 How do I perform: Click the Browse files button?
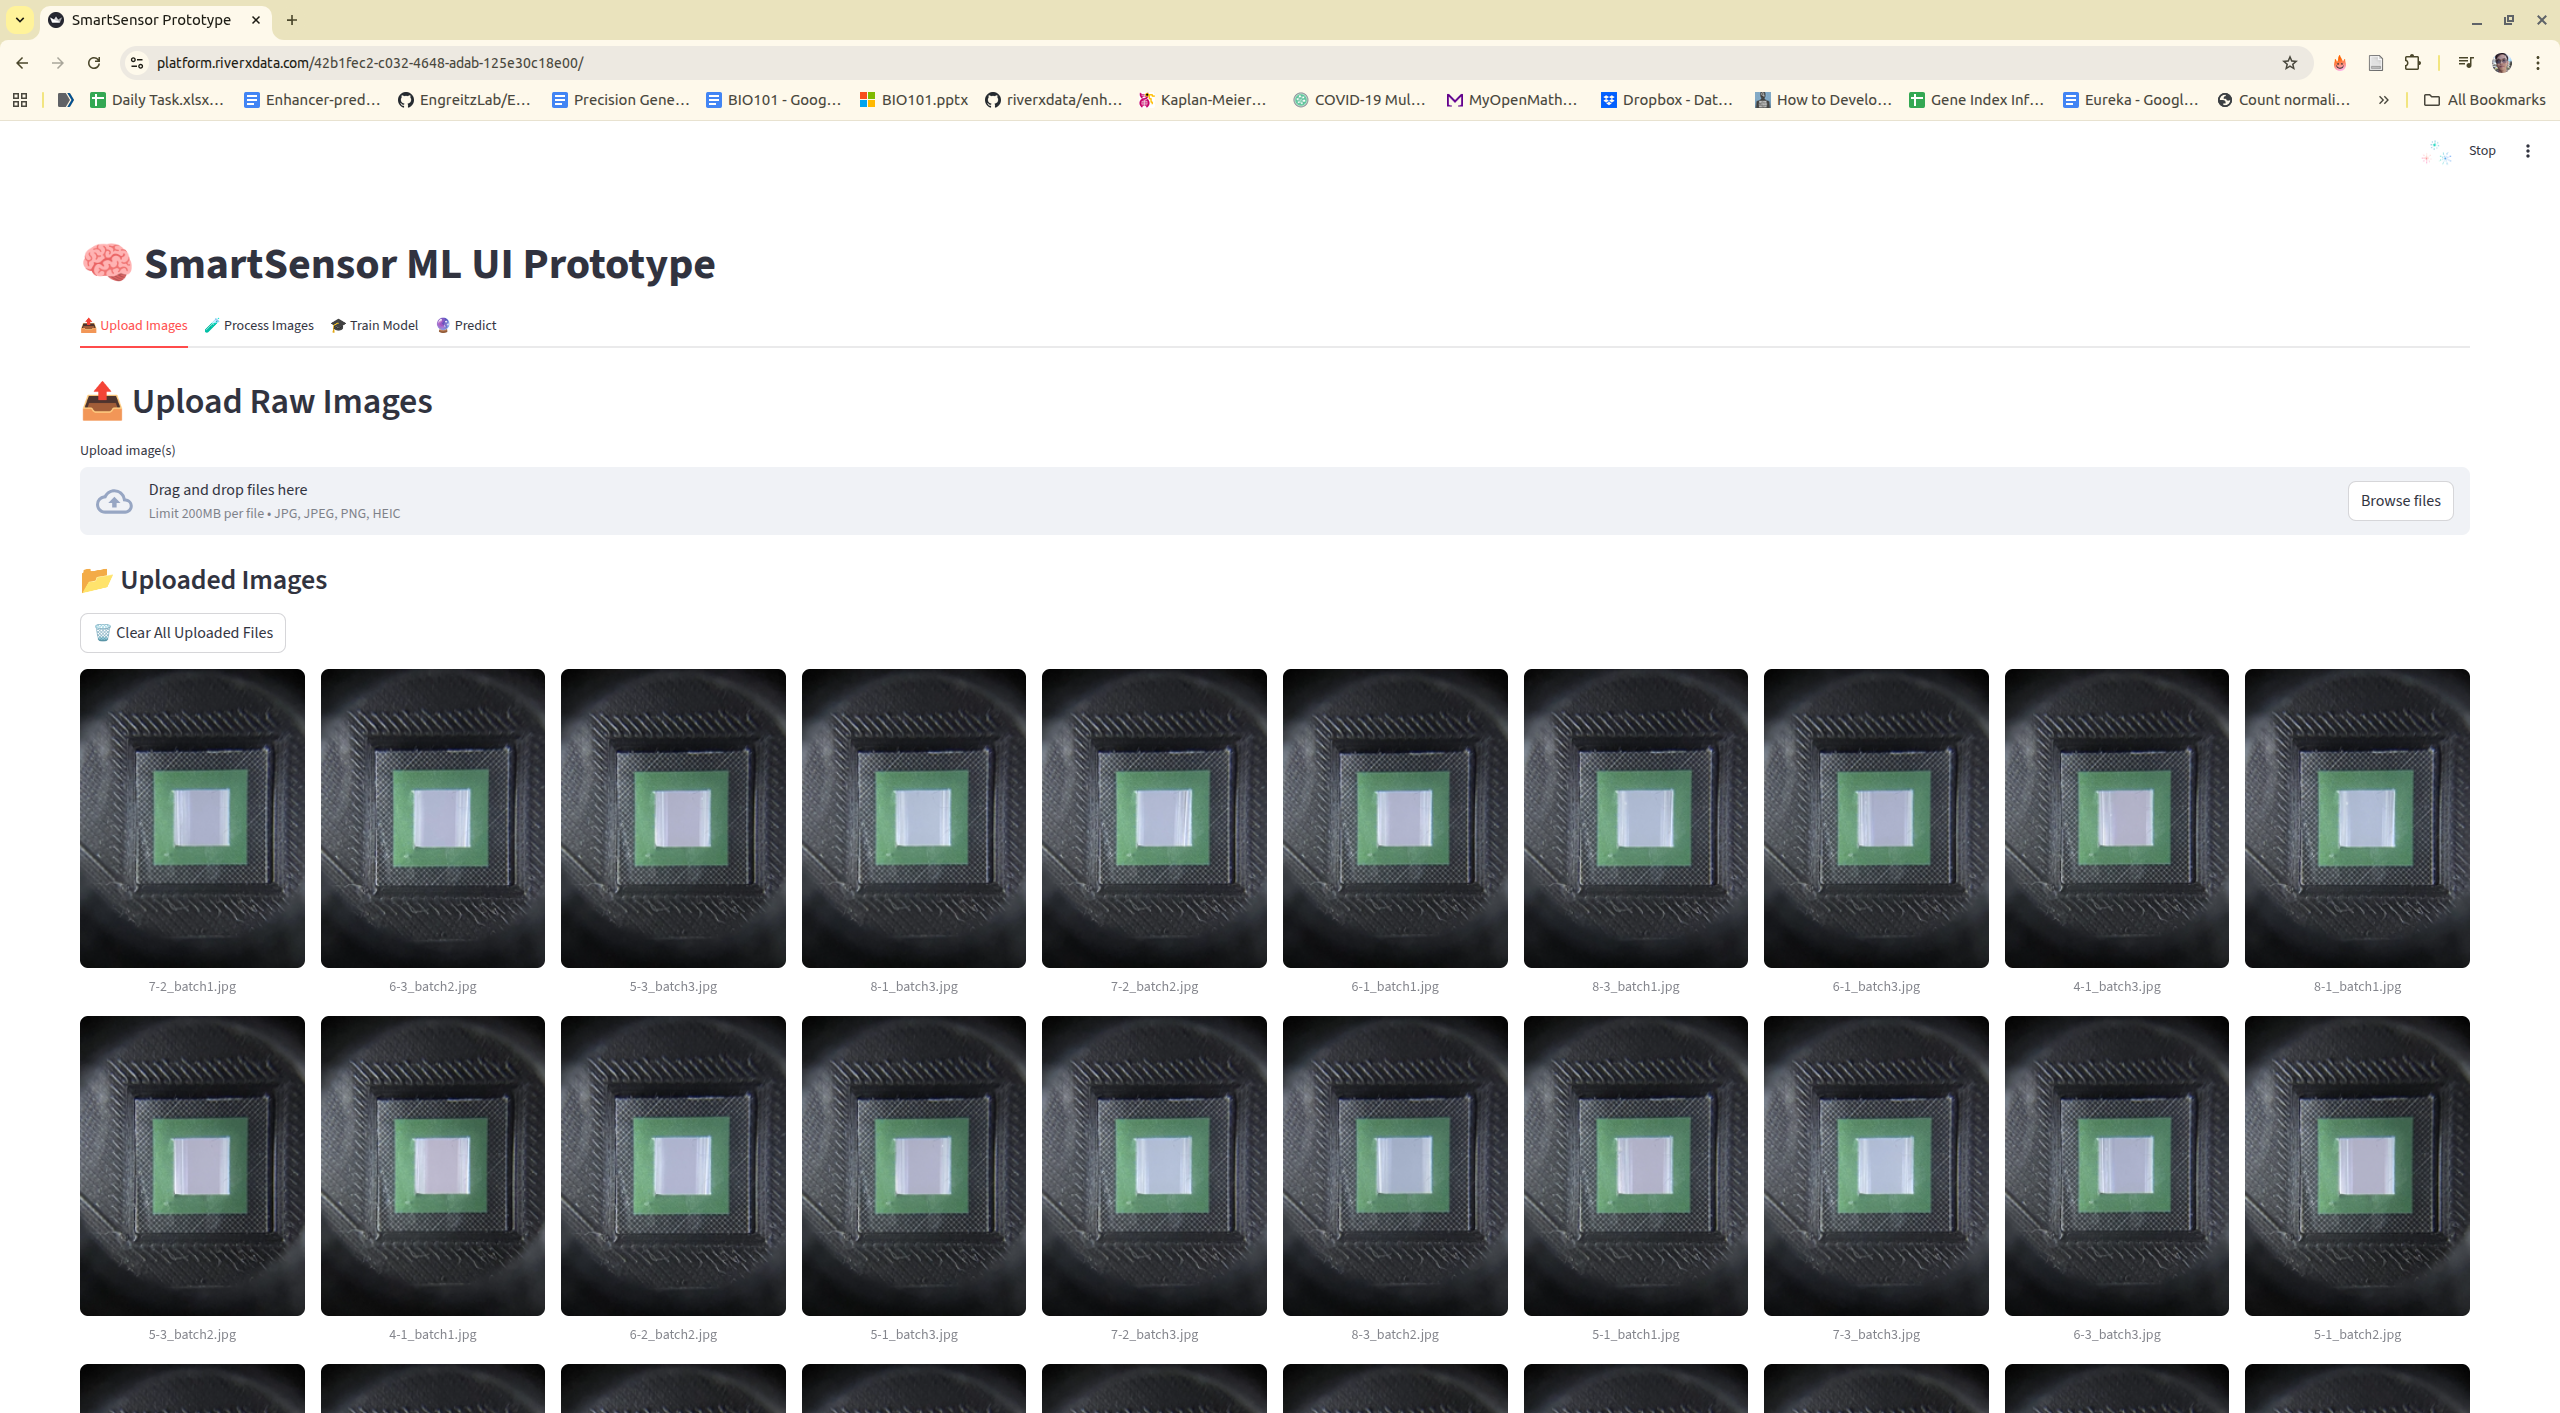click(x=2399, y=501)
